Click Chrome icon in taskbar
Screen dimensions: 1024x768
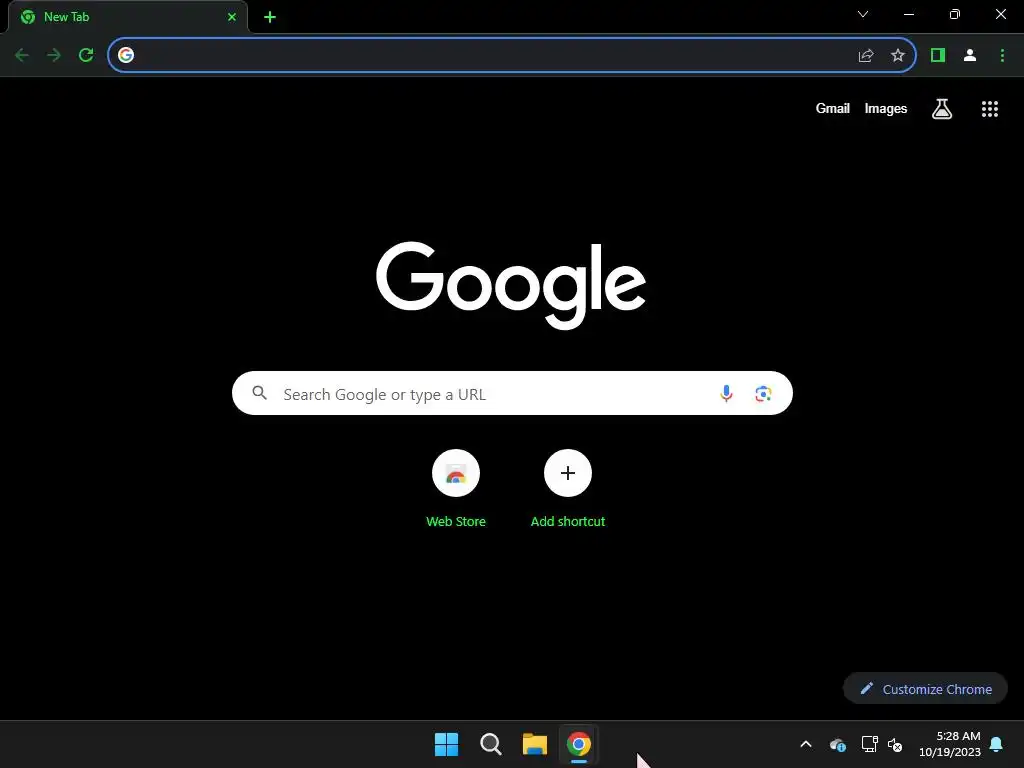[579, 744]
